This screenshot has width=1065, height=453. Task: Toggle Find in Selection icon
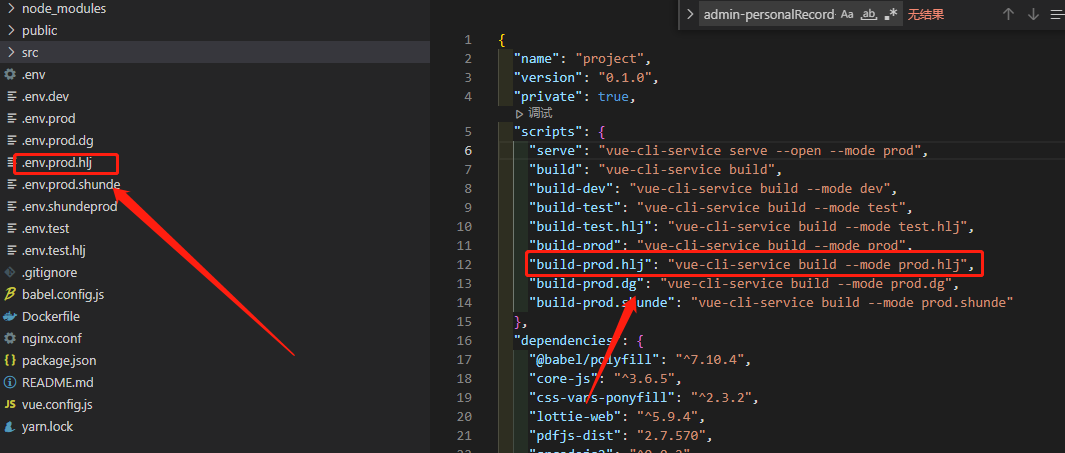(x=1056, y=14)
